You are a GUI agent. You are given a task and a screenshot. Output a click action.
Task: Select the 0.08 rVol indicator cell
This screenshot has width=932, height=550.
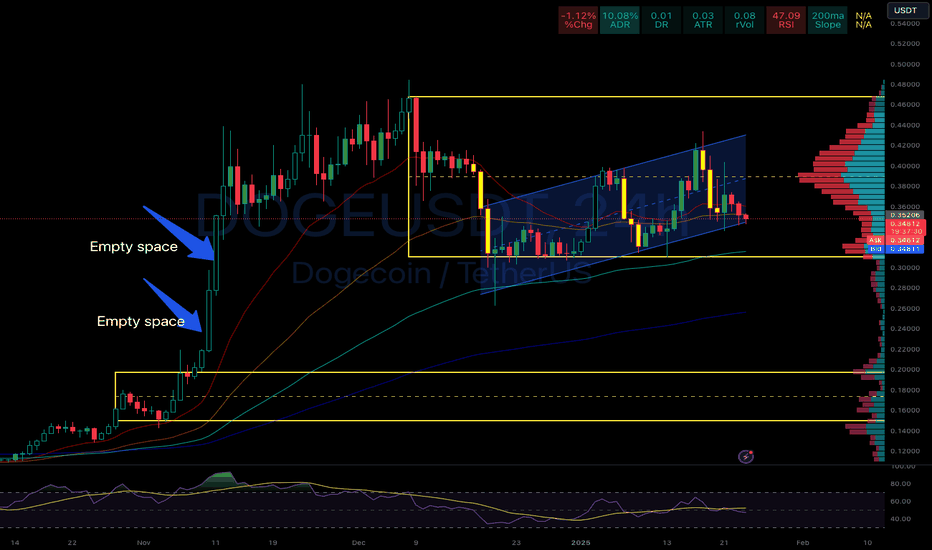coord(744,20)
